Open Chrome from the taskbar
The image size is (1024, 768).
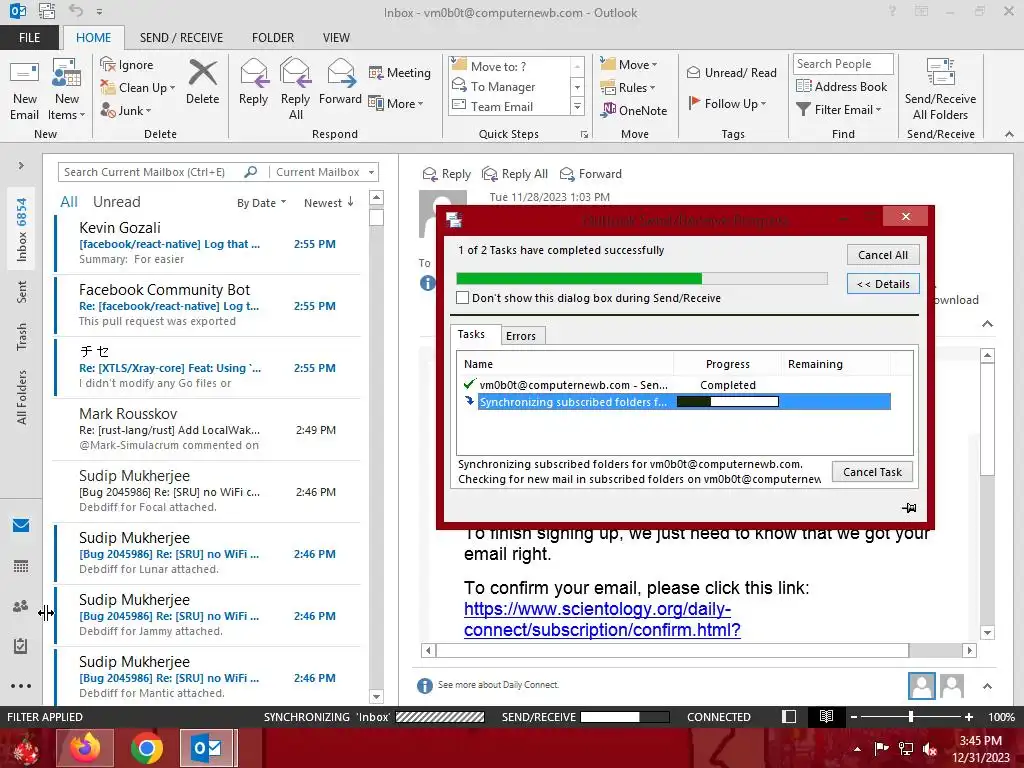[x=146, y=748]
